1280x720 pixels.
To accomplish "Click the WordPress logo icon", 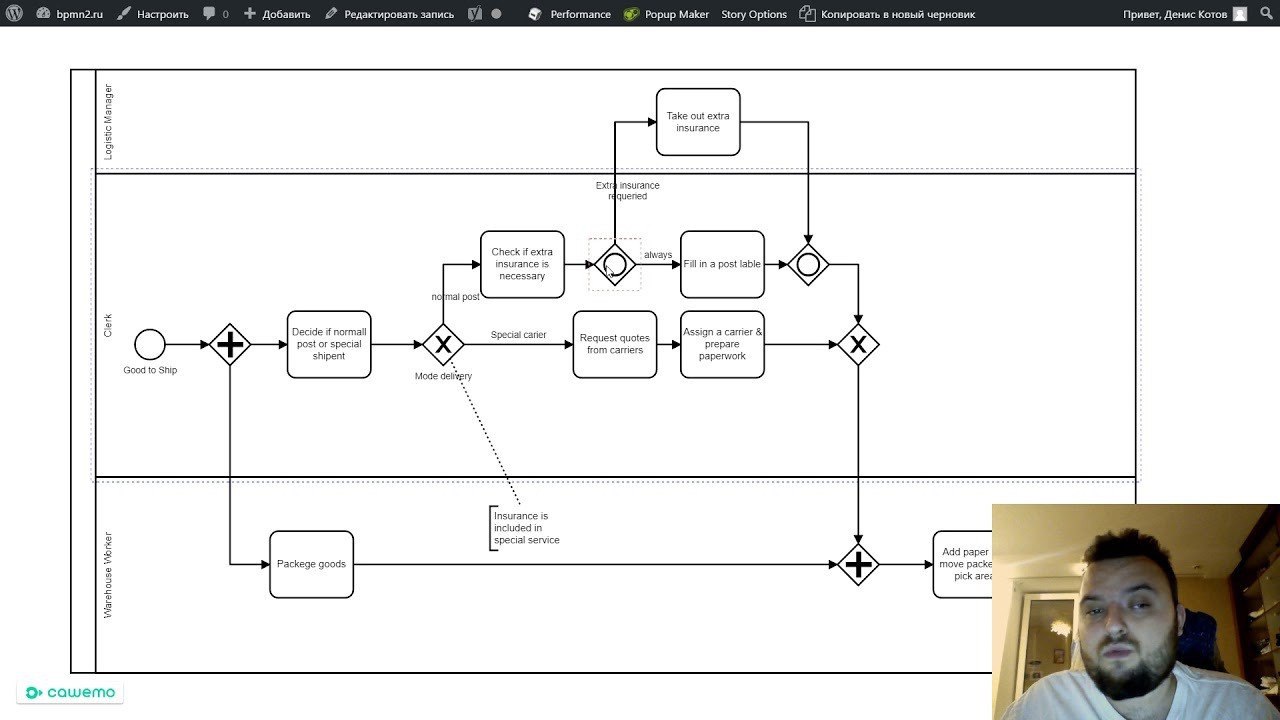I will tap(15, 14).
